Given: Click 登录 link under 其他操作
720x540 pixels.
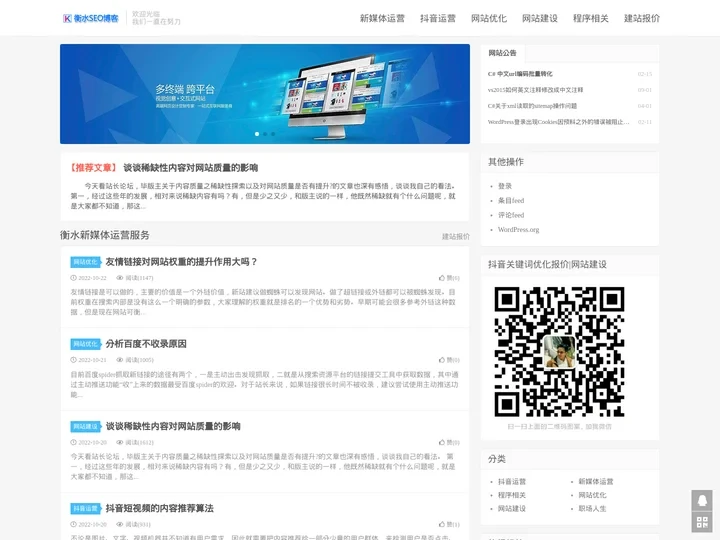Looking at the screenshot, I should pos(505,186).
